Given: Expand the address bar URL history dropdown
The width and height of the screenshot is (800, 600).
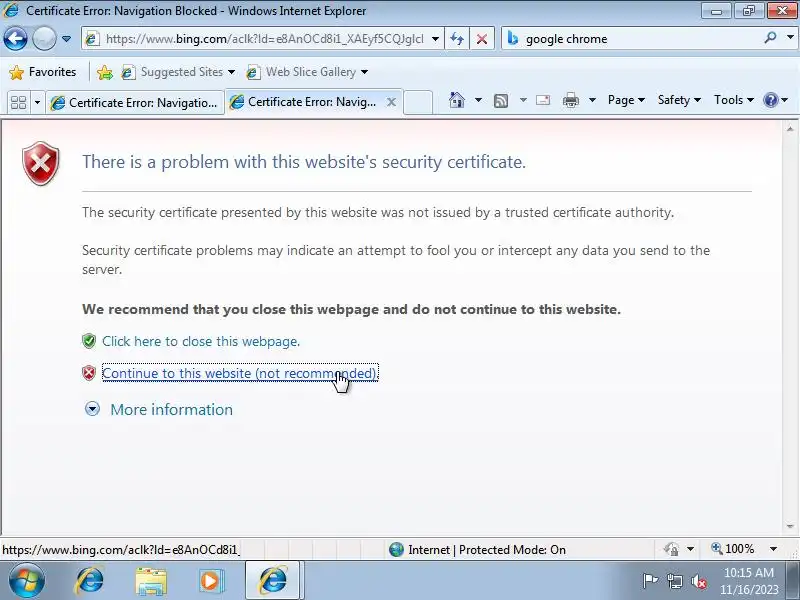Looking at the screenshot, I should (x=435, y=39).
